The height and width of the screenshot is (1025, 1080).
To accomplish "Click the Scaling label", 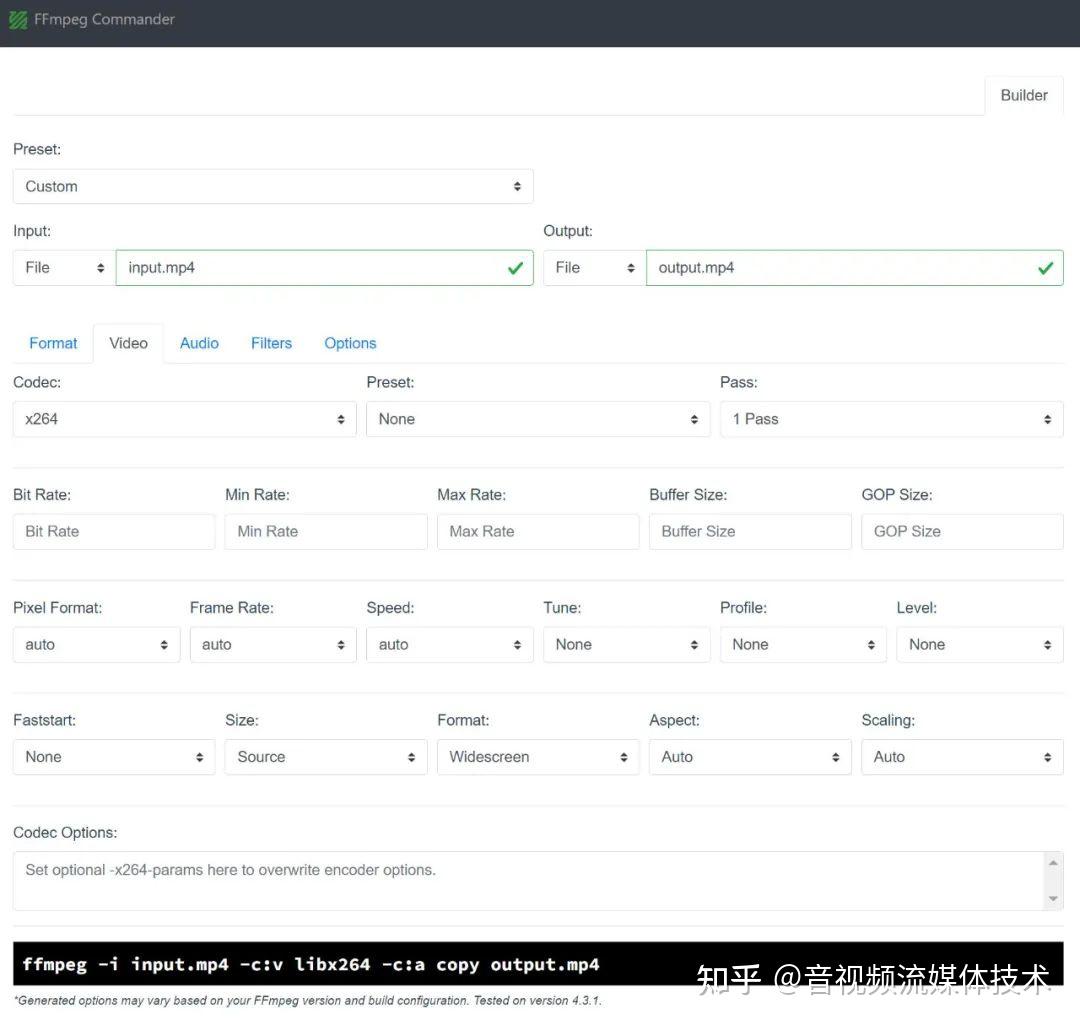I will click(888, 720).
